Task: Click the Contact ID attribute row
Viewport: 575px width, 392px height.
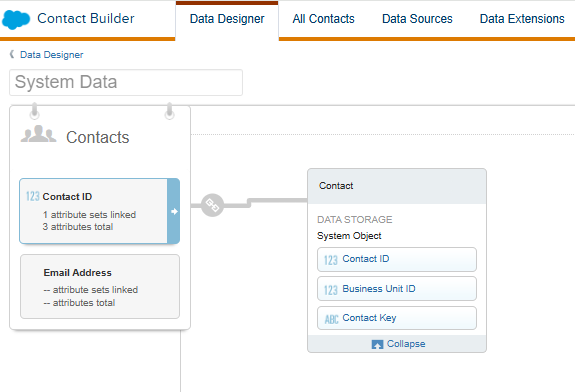Action: click(397, 259)
